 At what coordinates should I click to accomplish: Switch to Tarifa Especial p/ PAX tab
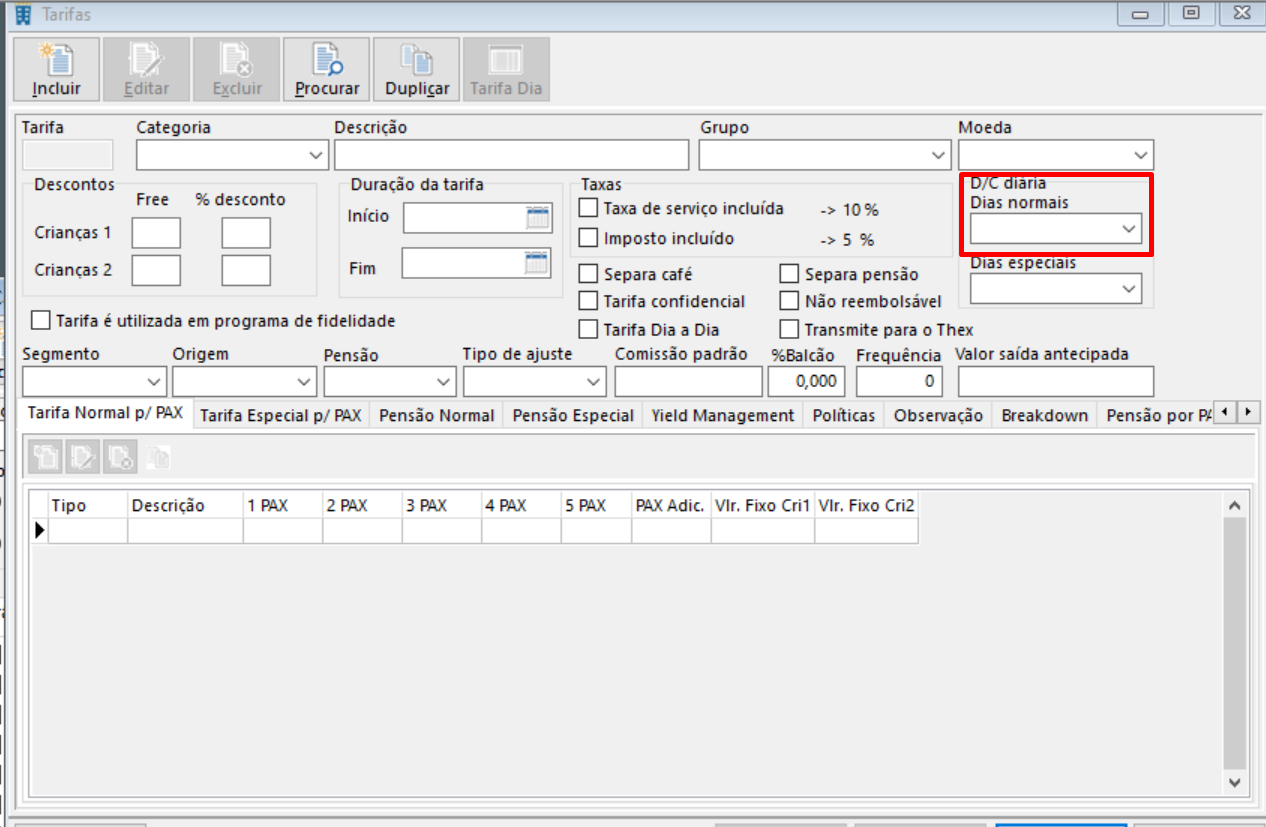(281, 416)
